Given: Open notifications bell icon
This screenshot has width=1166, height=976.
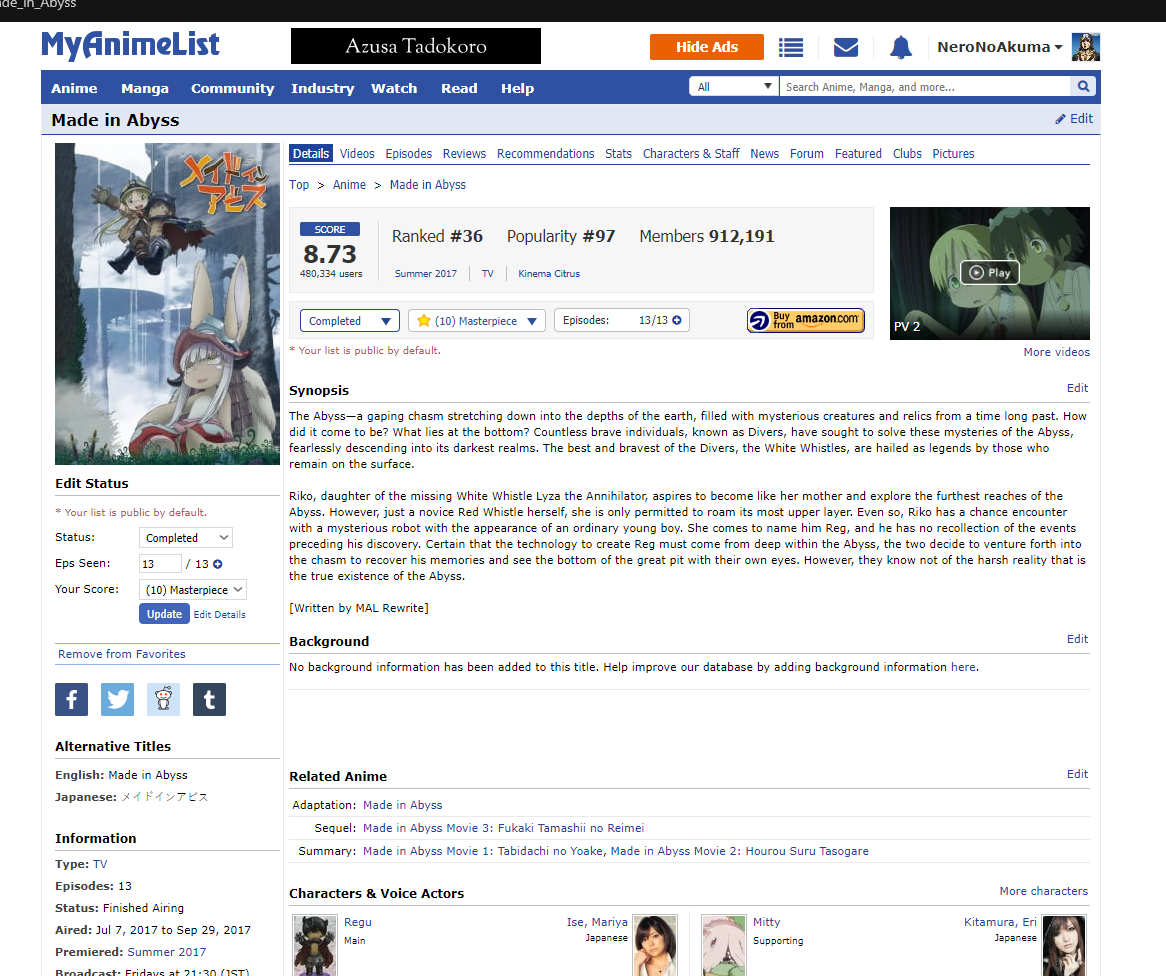Looking at the screenshot, I should coord(901,47).
